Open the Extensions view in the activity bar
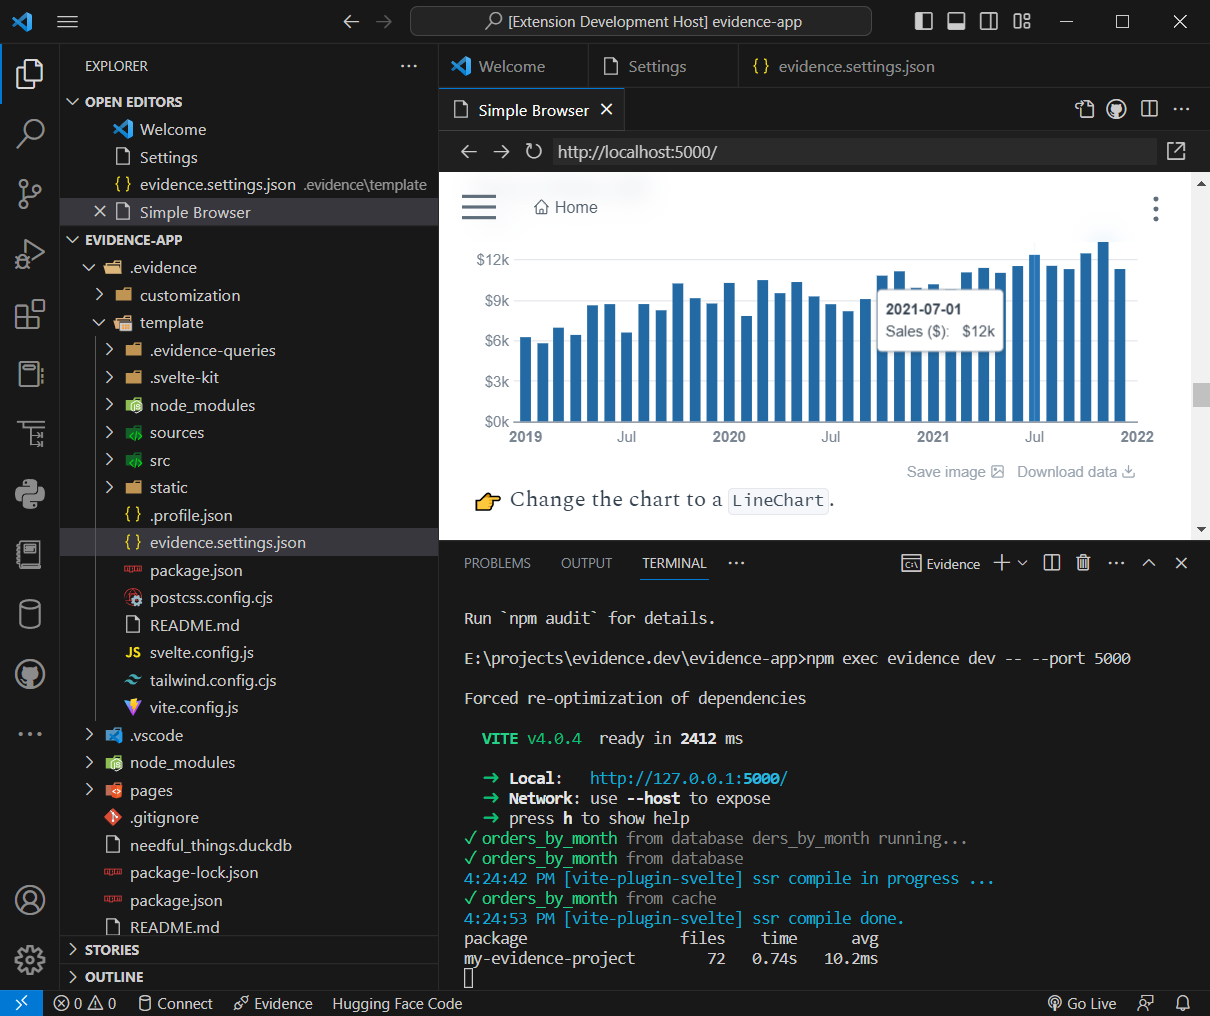1210x1016 pixels. (x=30, y=314)
